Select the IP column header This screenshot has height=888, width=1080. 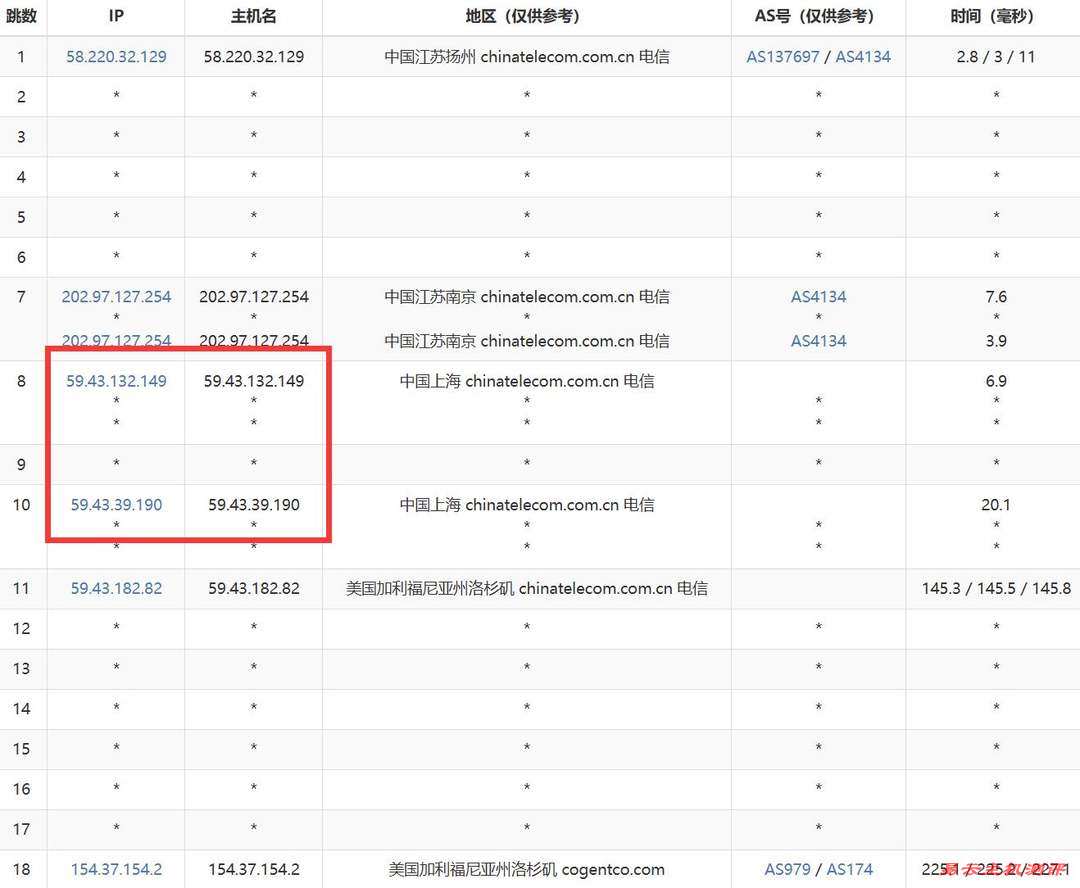click(x=116, y=16)
